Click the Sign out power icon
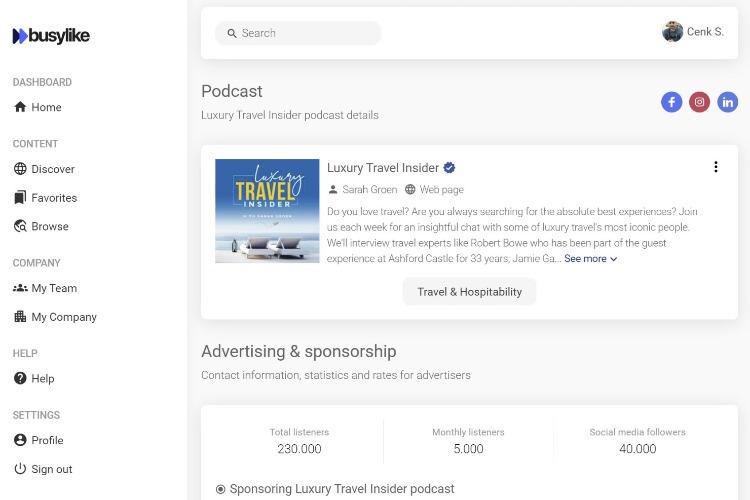 [x=20, y=468]
